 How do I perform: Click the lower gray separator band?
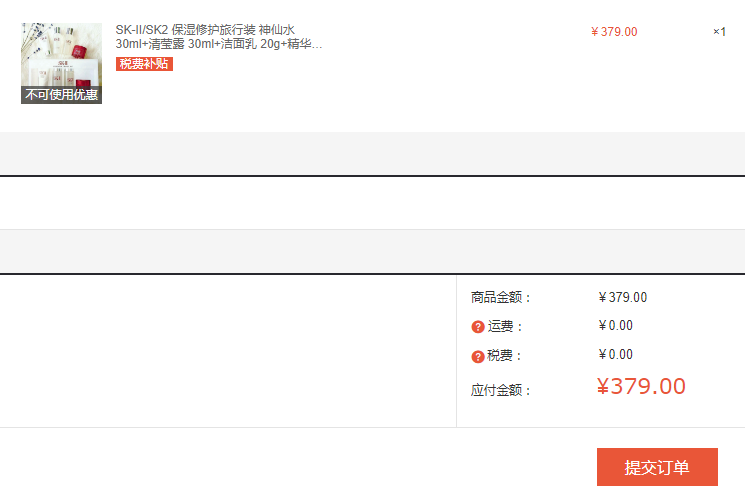372,251
